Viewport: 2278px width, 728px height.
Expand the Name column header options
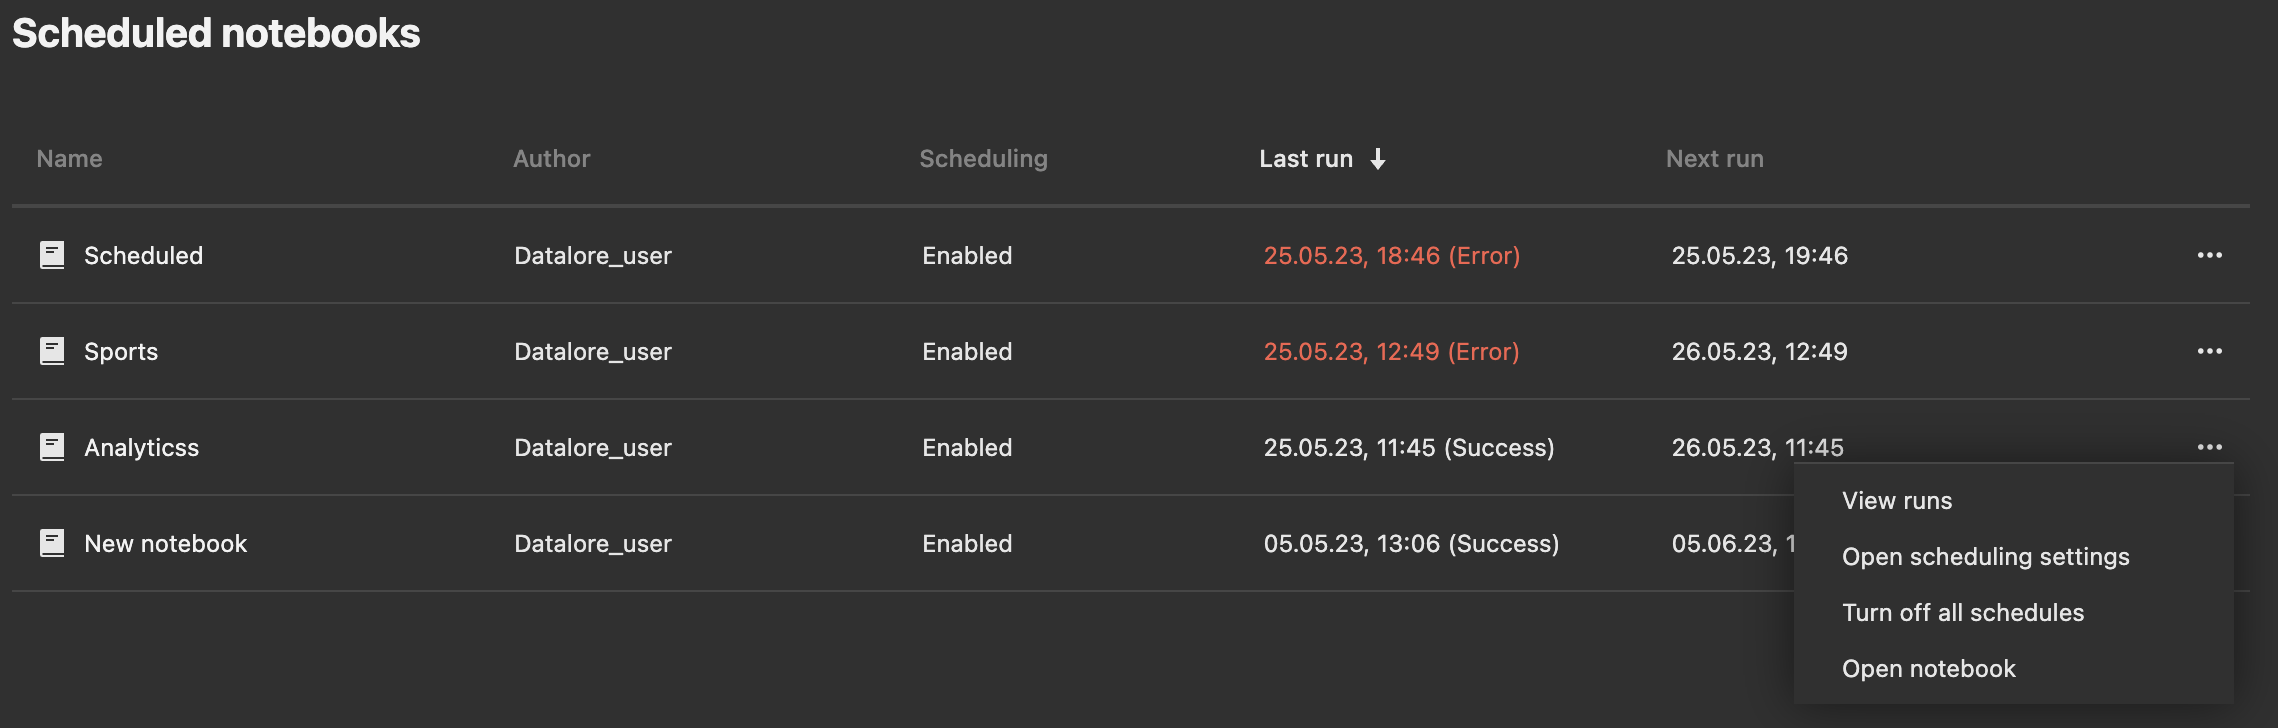click(x=68, y=158)
